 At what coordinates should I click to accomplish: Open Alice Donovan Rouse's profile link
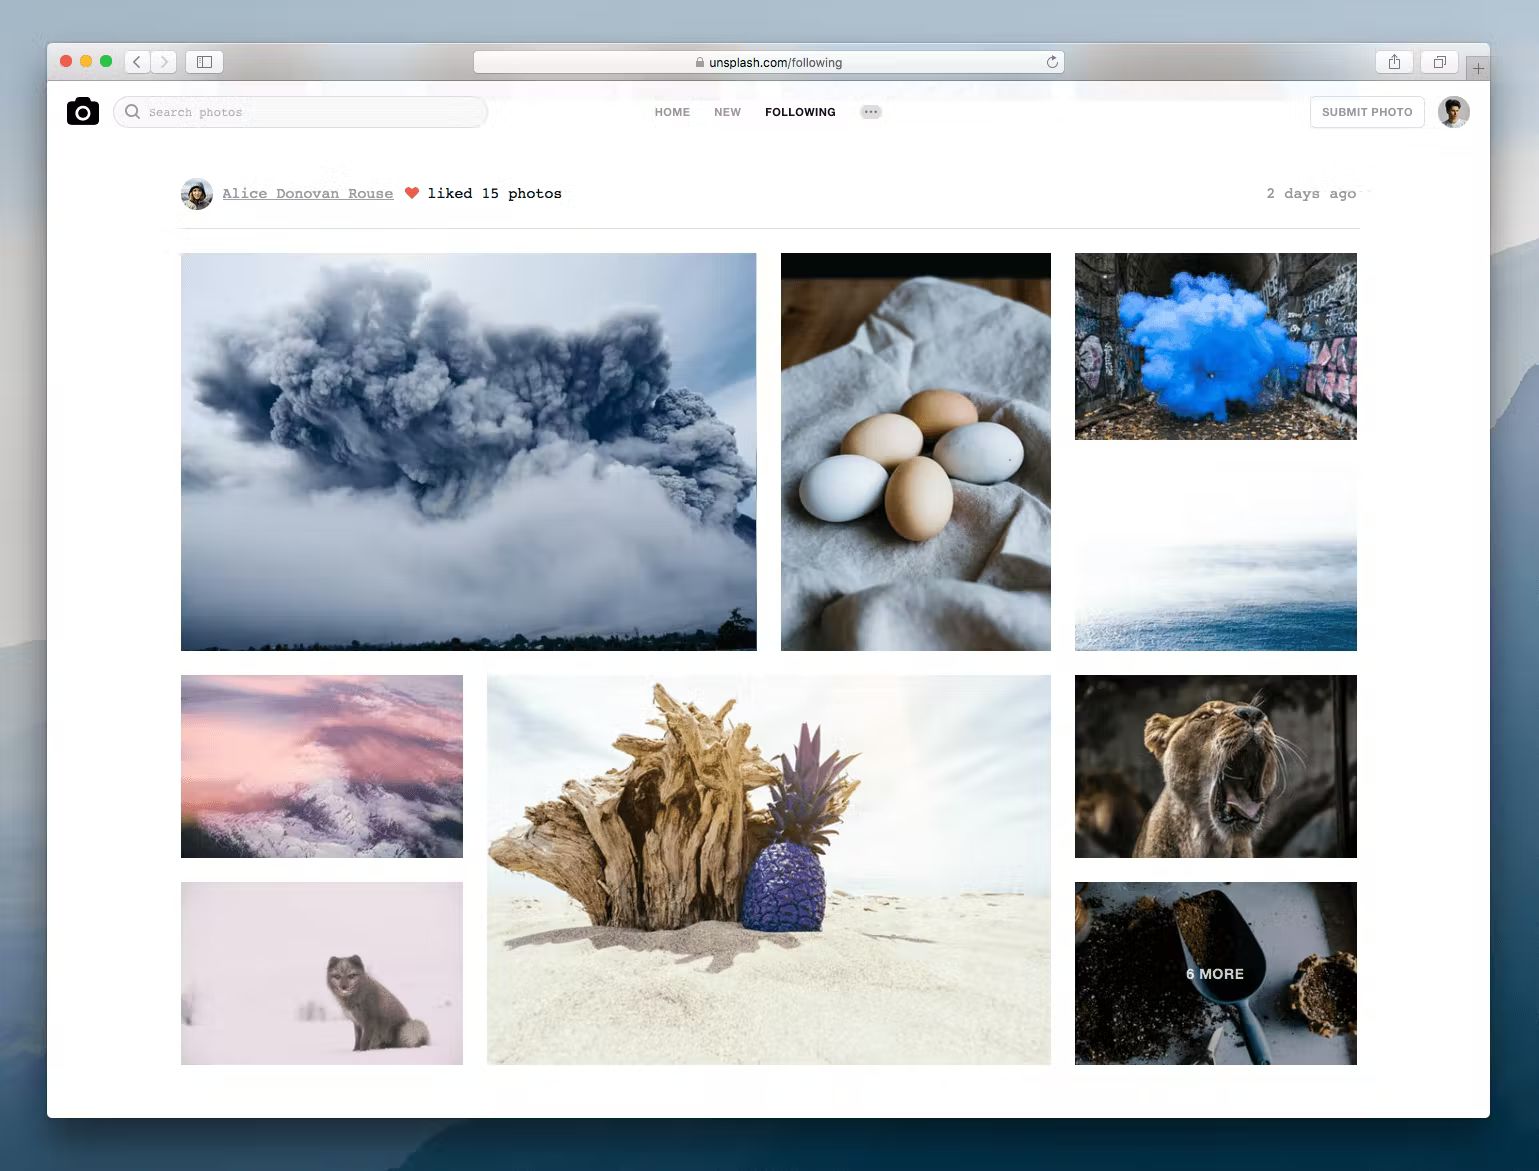click(307, 193)
